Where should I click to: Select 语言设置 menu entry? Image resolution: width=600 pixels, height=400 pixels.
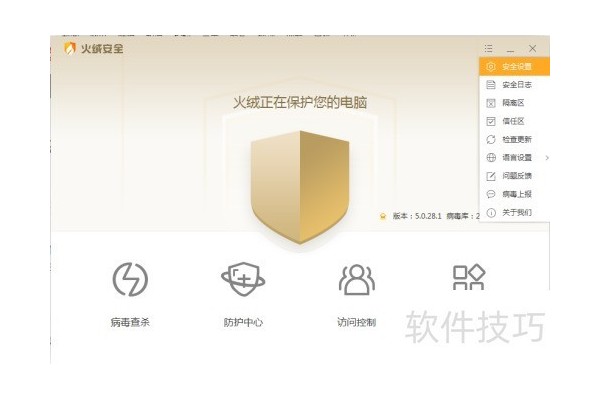tap(514, 158)
